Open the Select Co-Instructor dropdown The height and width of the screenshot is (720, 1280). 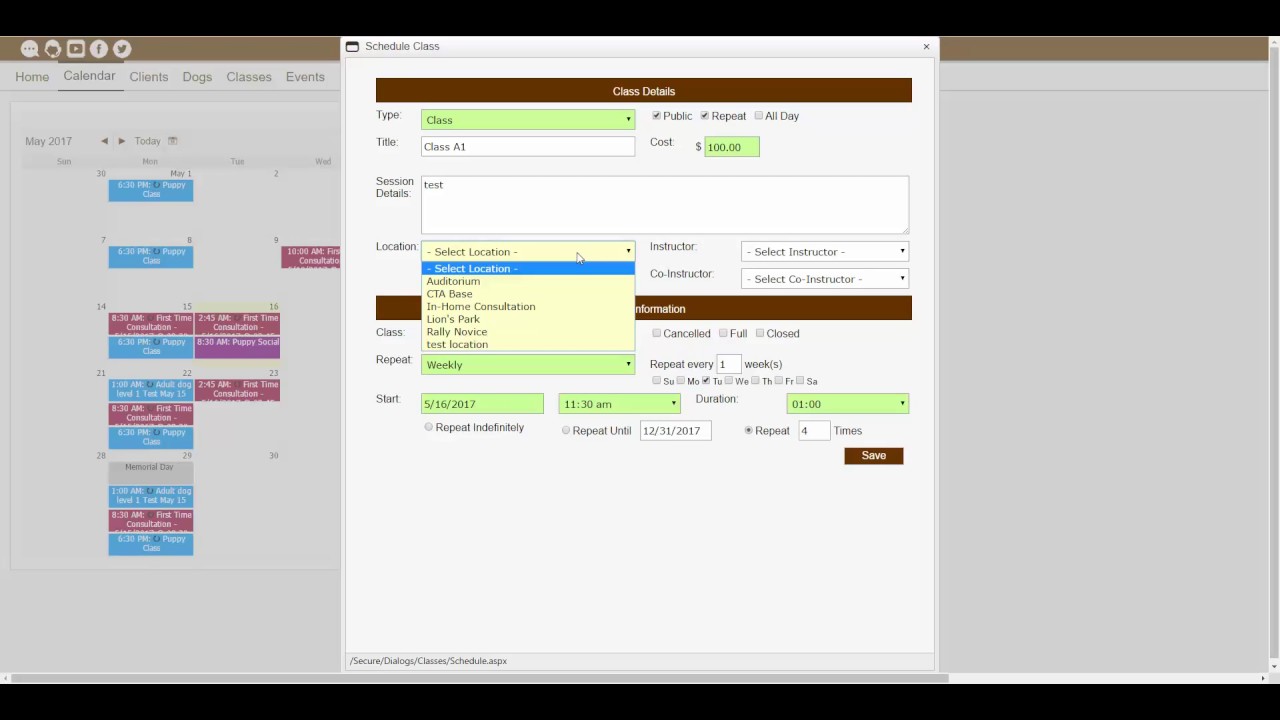coord(825,279)
